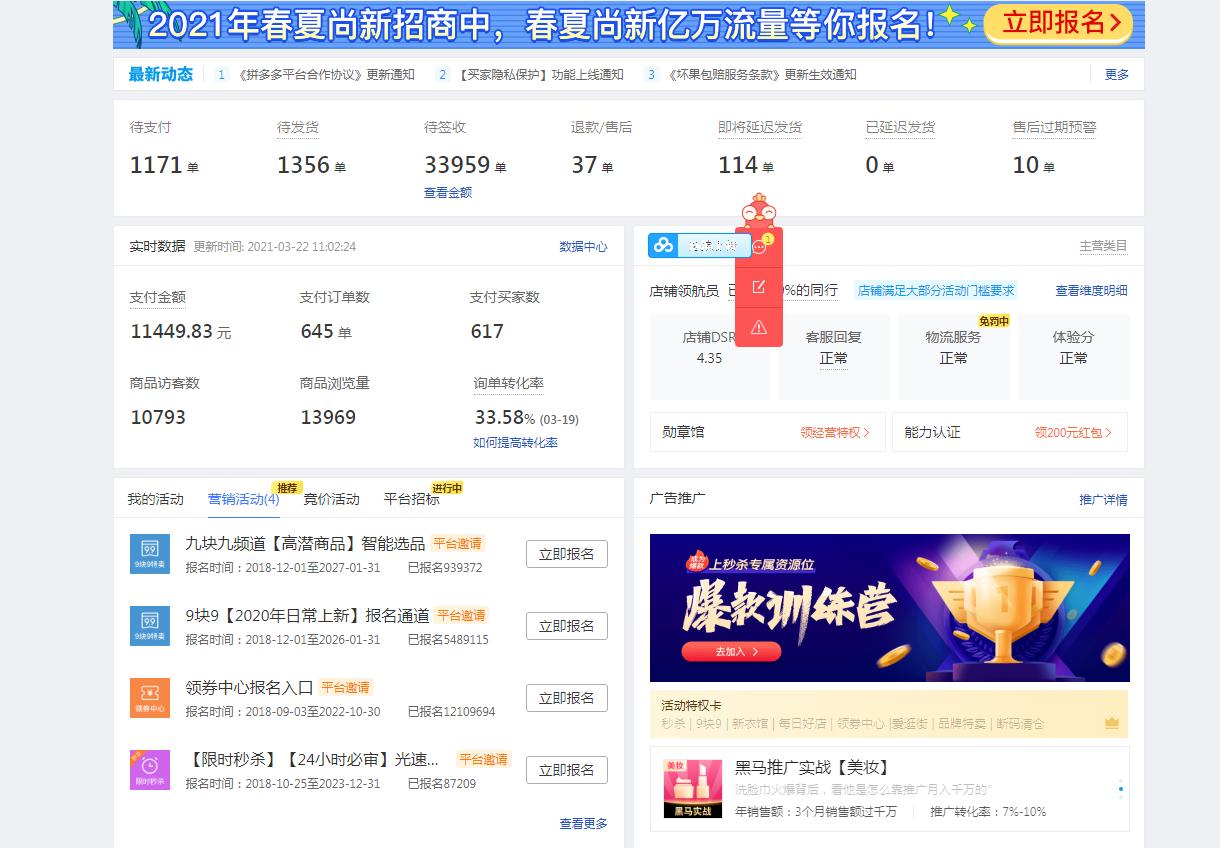Switch to the 平台招标 tab
The image size is (1220, 848).
(x=410, y=497)
